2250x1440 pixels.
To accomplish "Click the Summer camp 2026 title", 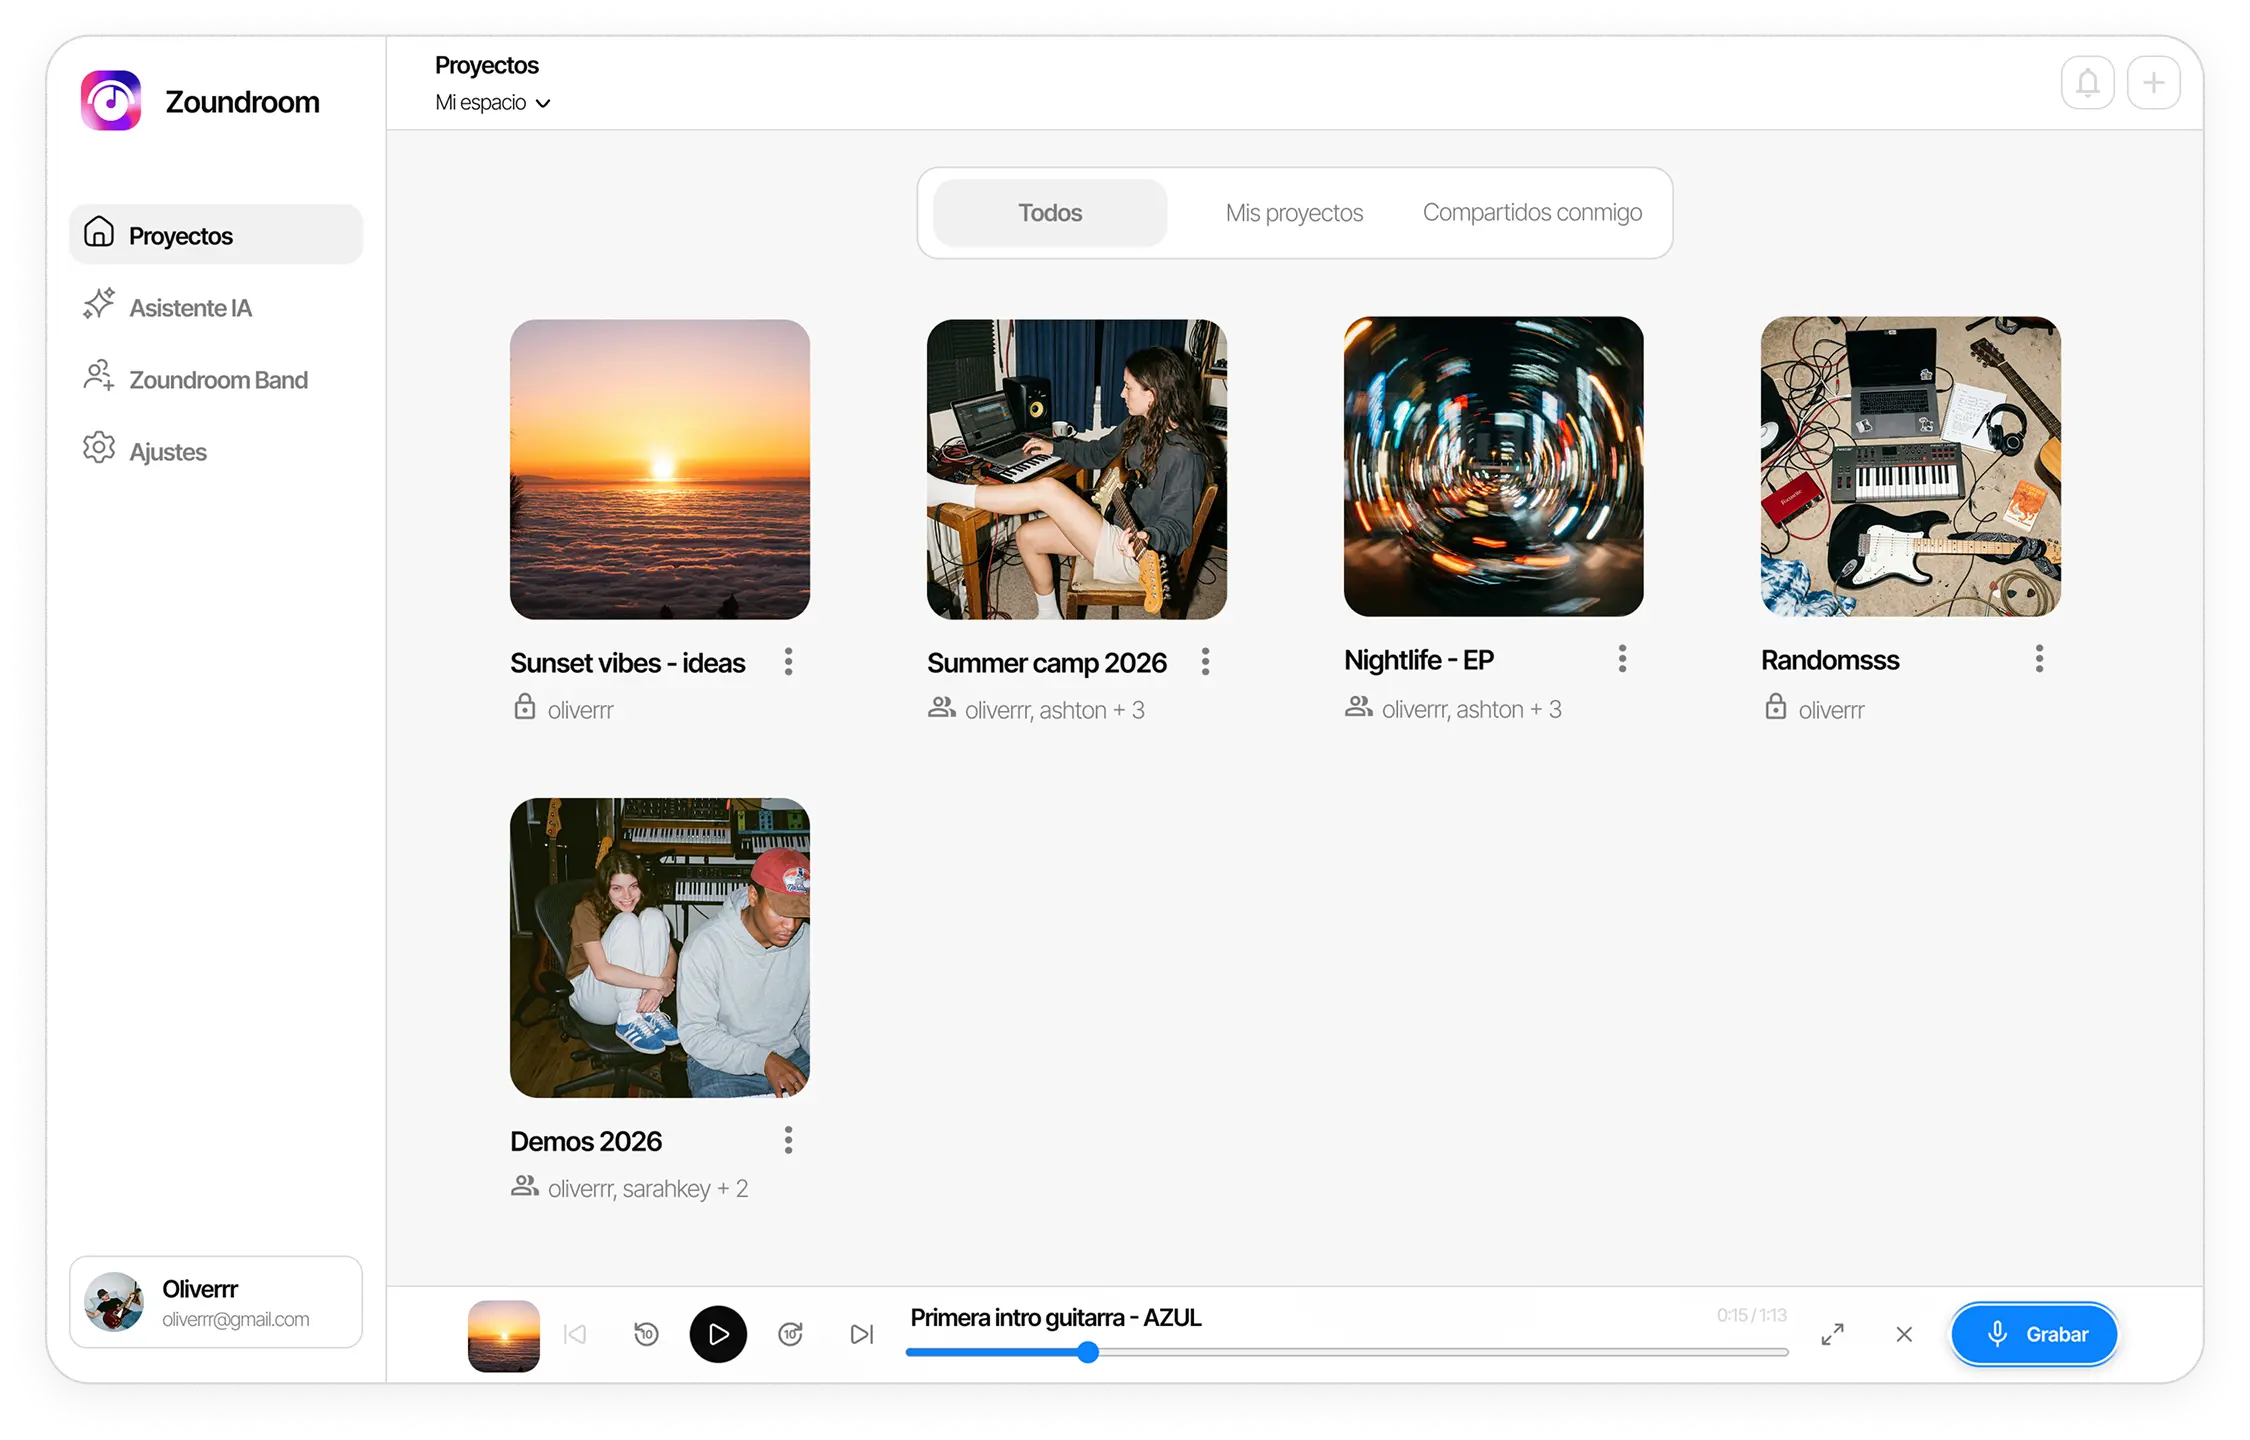I will [x=1046, y=662].
